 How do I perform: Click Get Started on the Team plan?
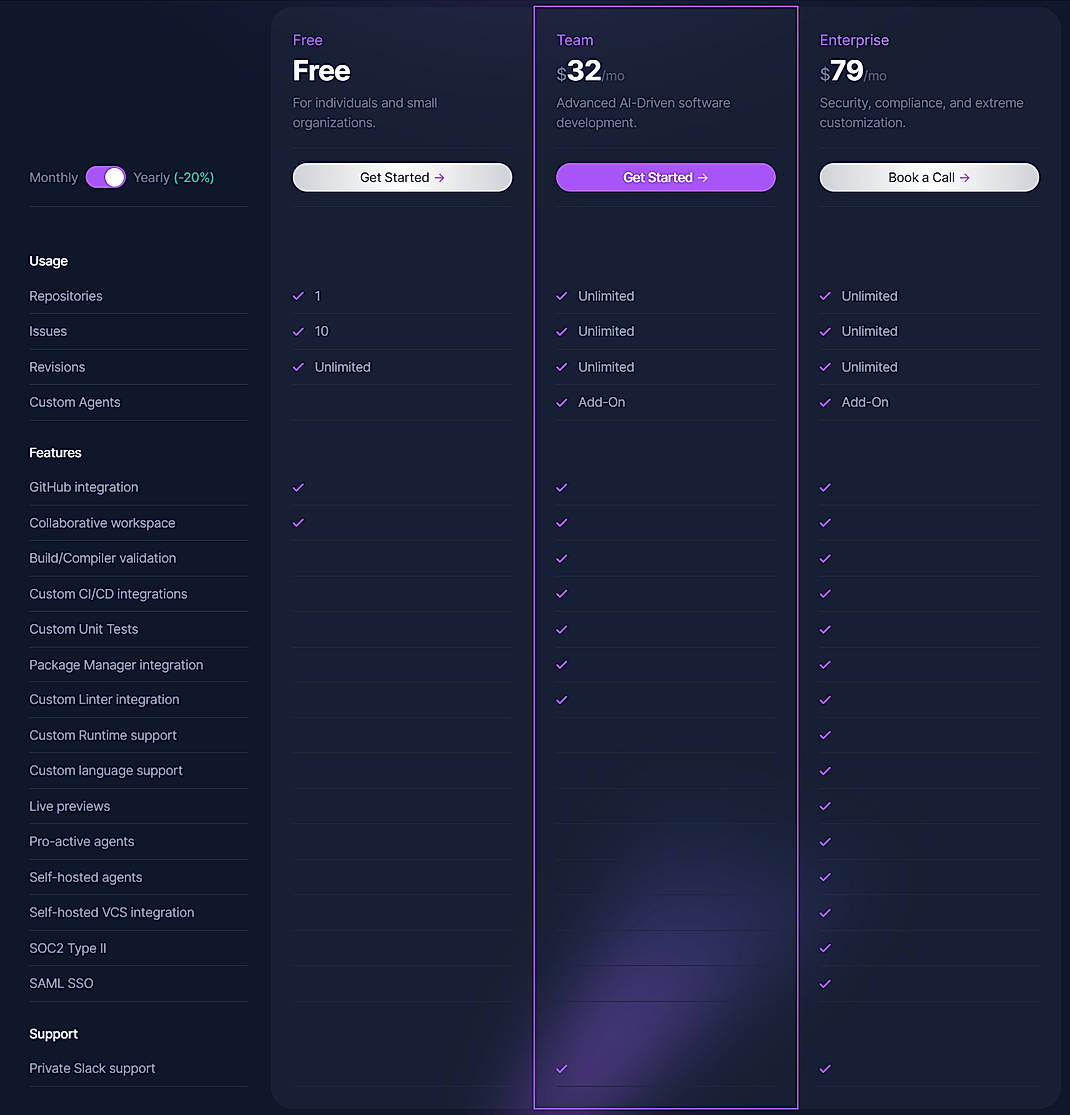(665, 177)
